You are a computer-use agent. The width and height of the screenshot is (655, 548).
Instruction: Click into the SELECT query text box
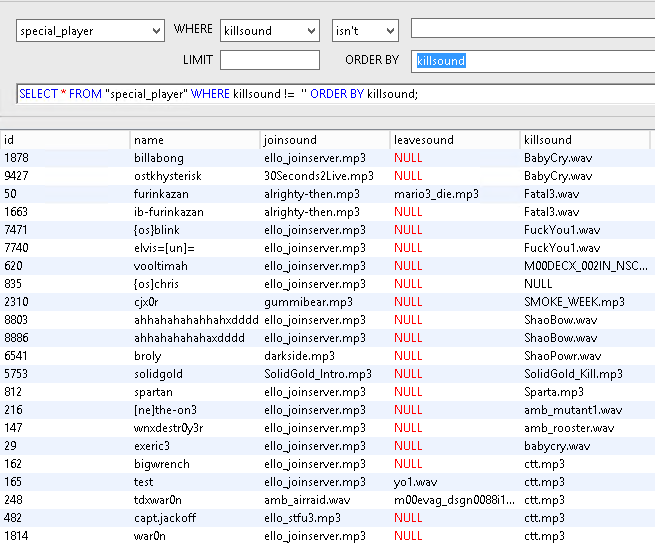(x=335, y=94)
